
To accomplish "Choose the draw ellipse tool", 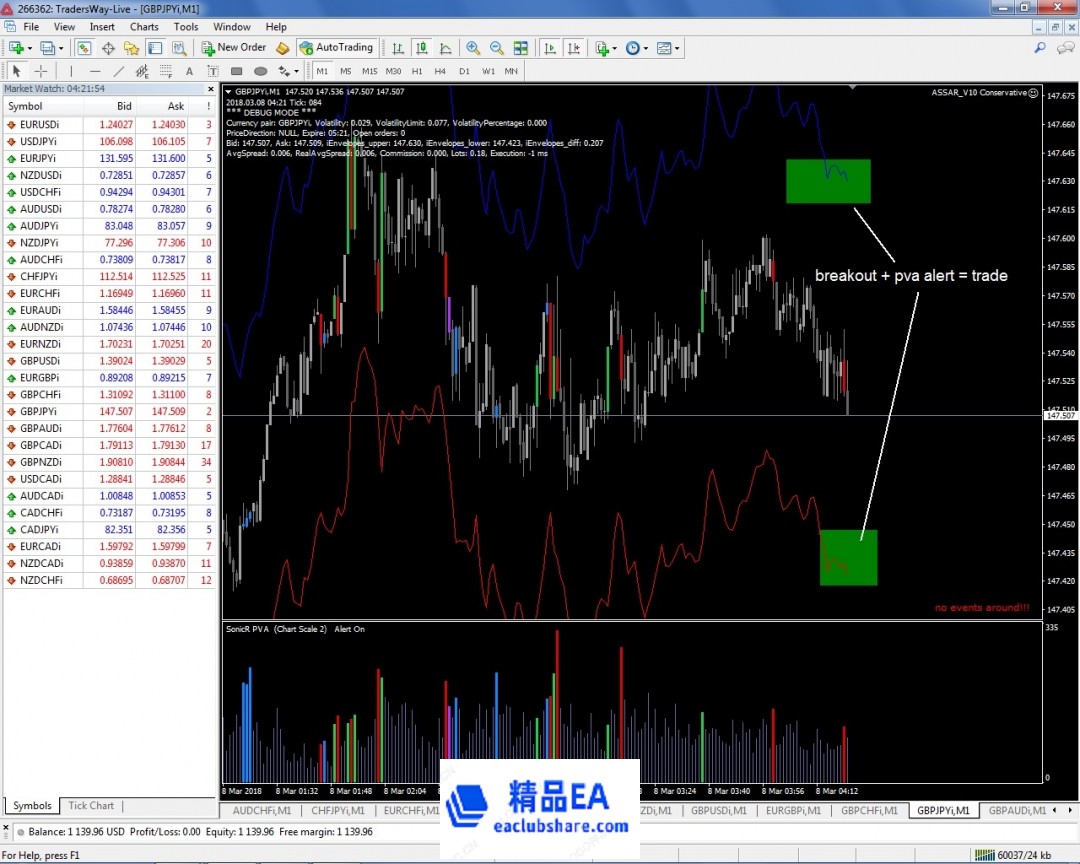I will click(261, 71).
